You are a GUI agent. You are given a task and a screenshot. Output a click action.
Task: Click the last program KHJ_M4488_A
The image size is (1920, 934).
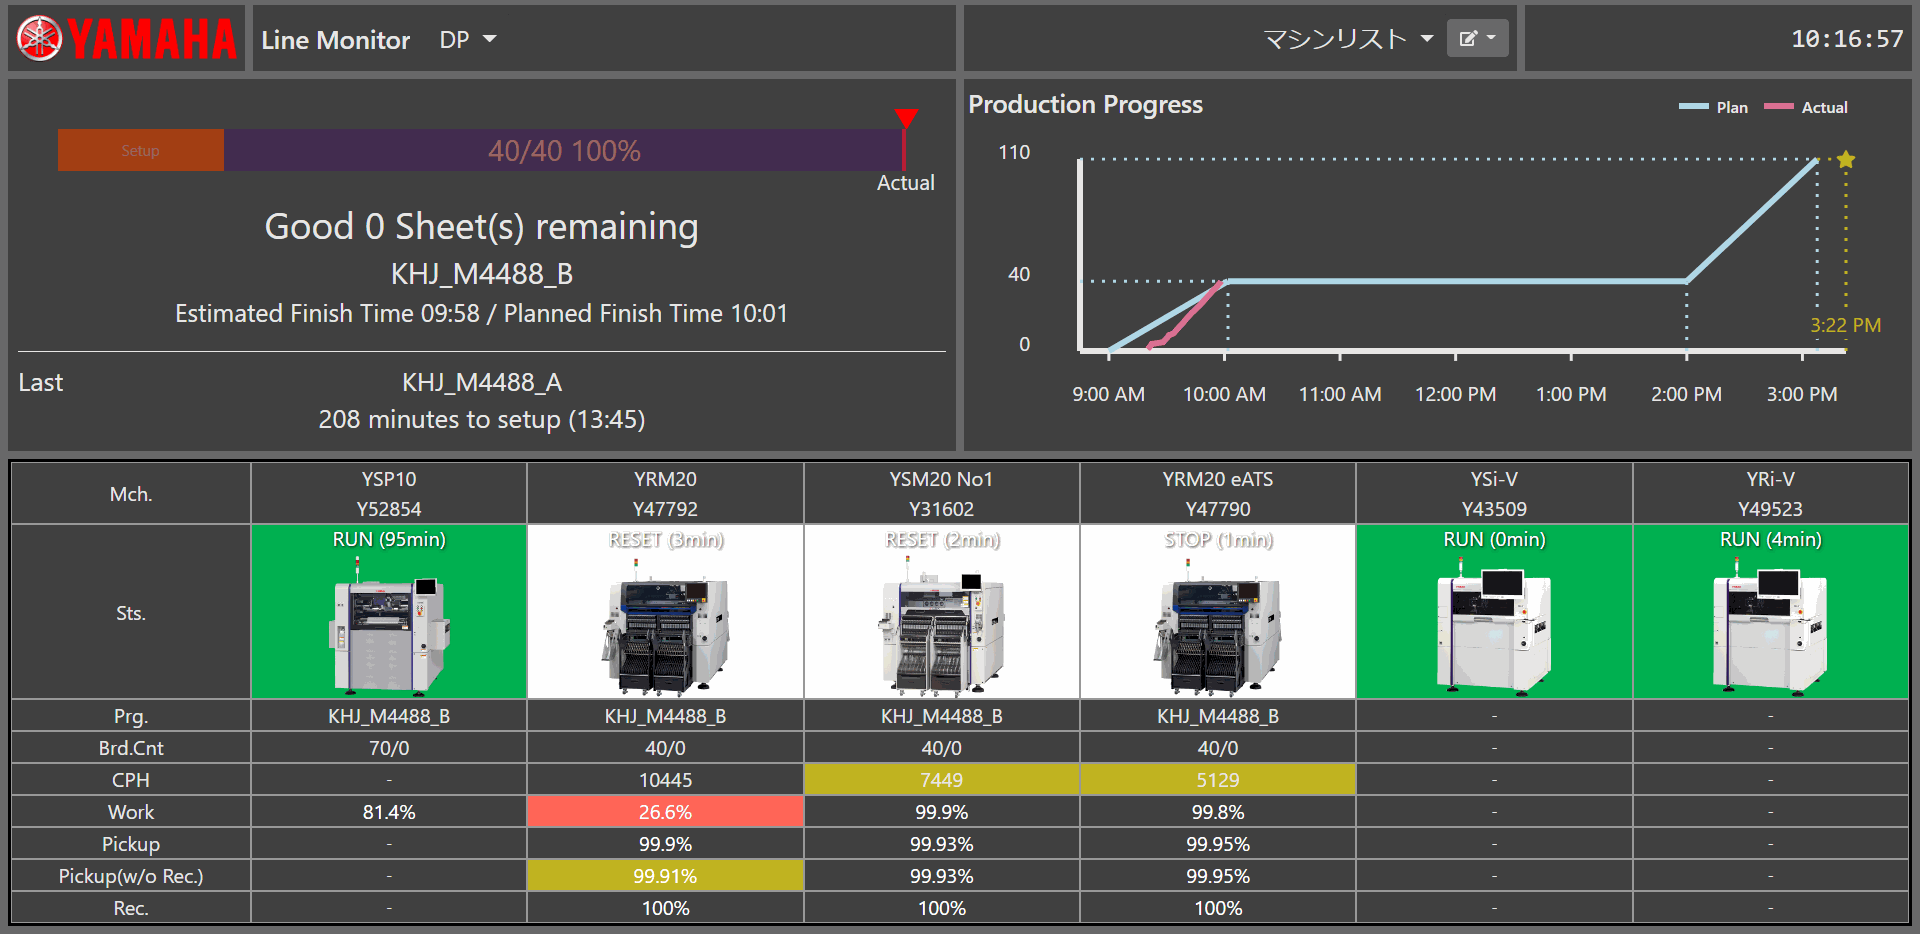tap(482, 382)
